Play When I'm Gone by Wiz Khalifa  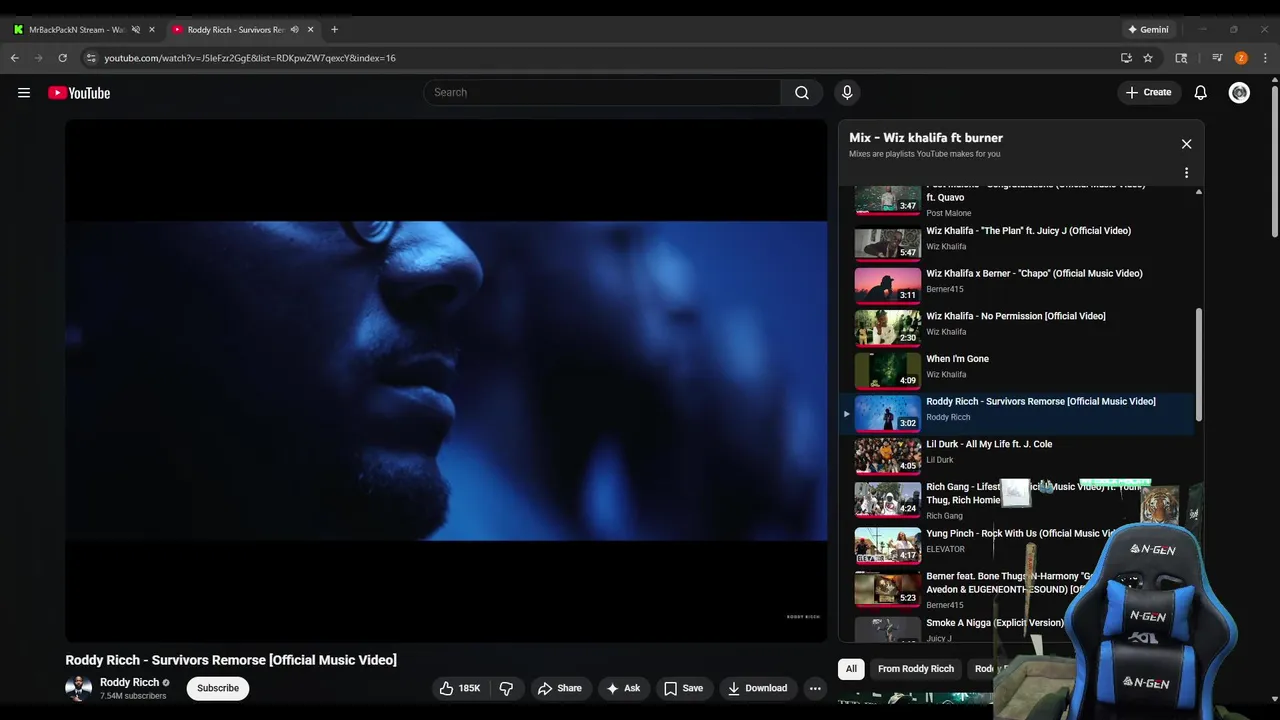957,359
